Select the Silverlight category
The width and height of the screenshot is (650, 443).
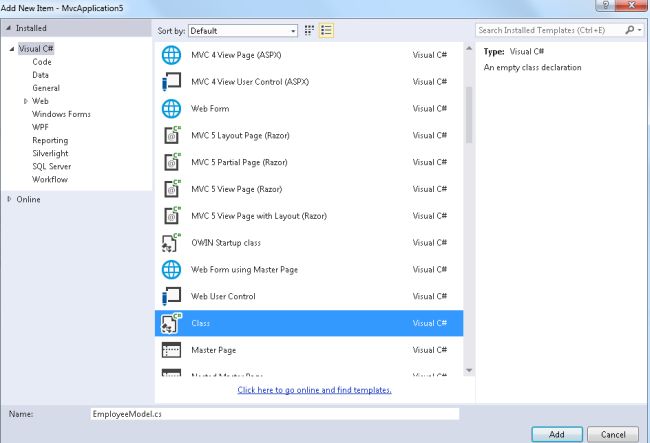coord(50,153)
